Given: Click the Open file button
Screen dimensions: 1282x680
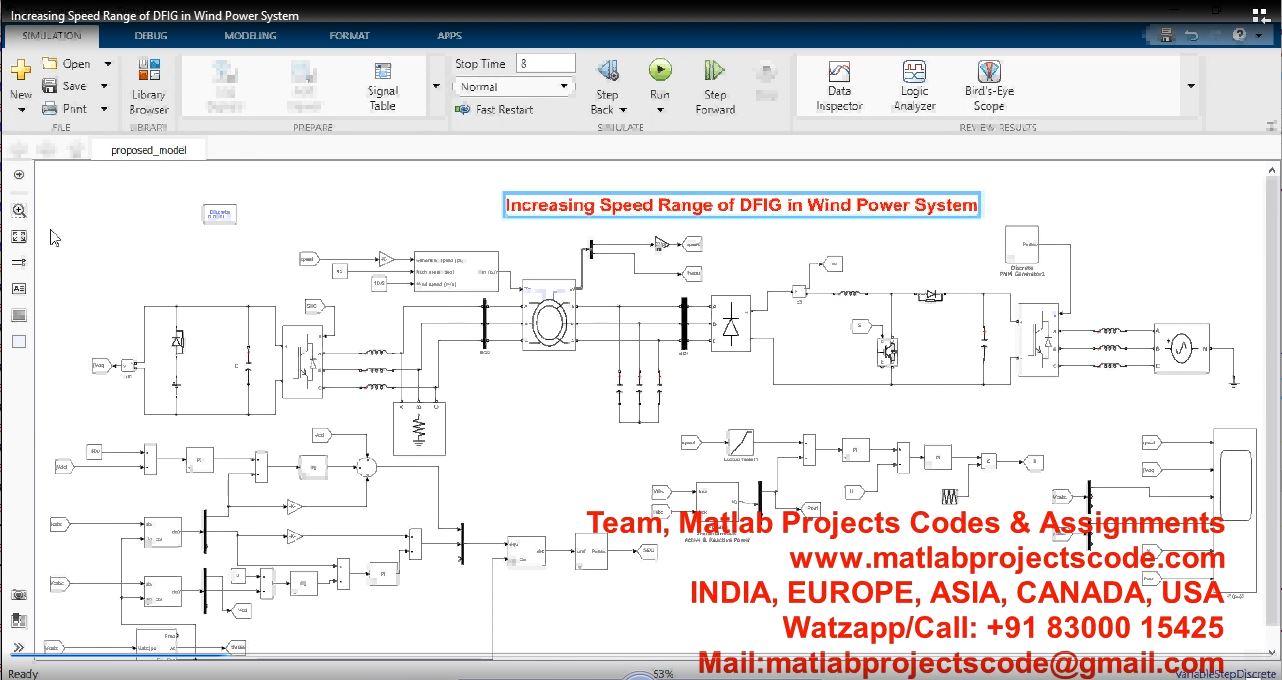Looking at the screenshot, I should tap(66, 64).
